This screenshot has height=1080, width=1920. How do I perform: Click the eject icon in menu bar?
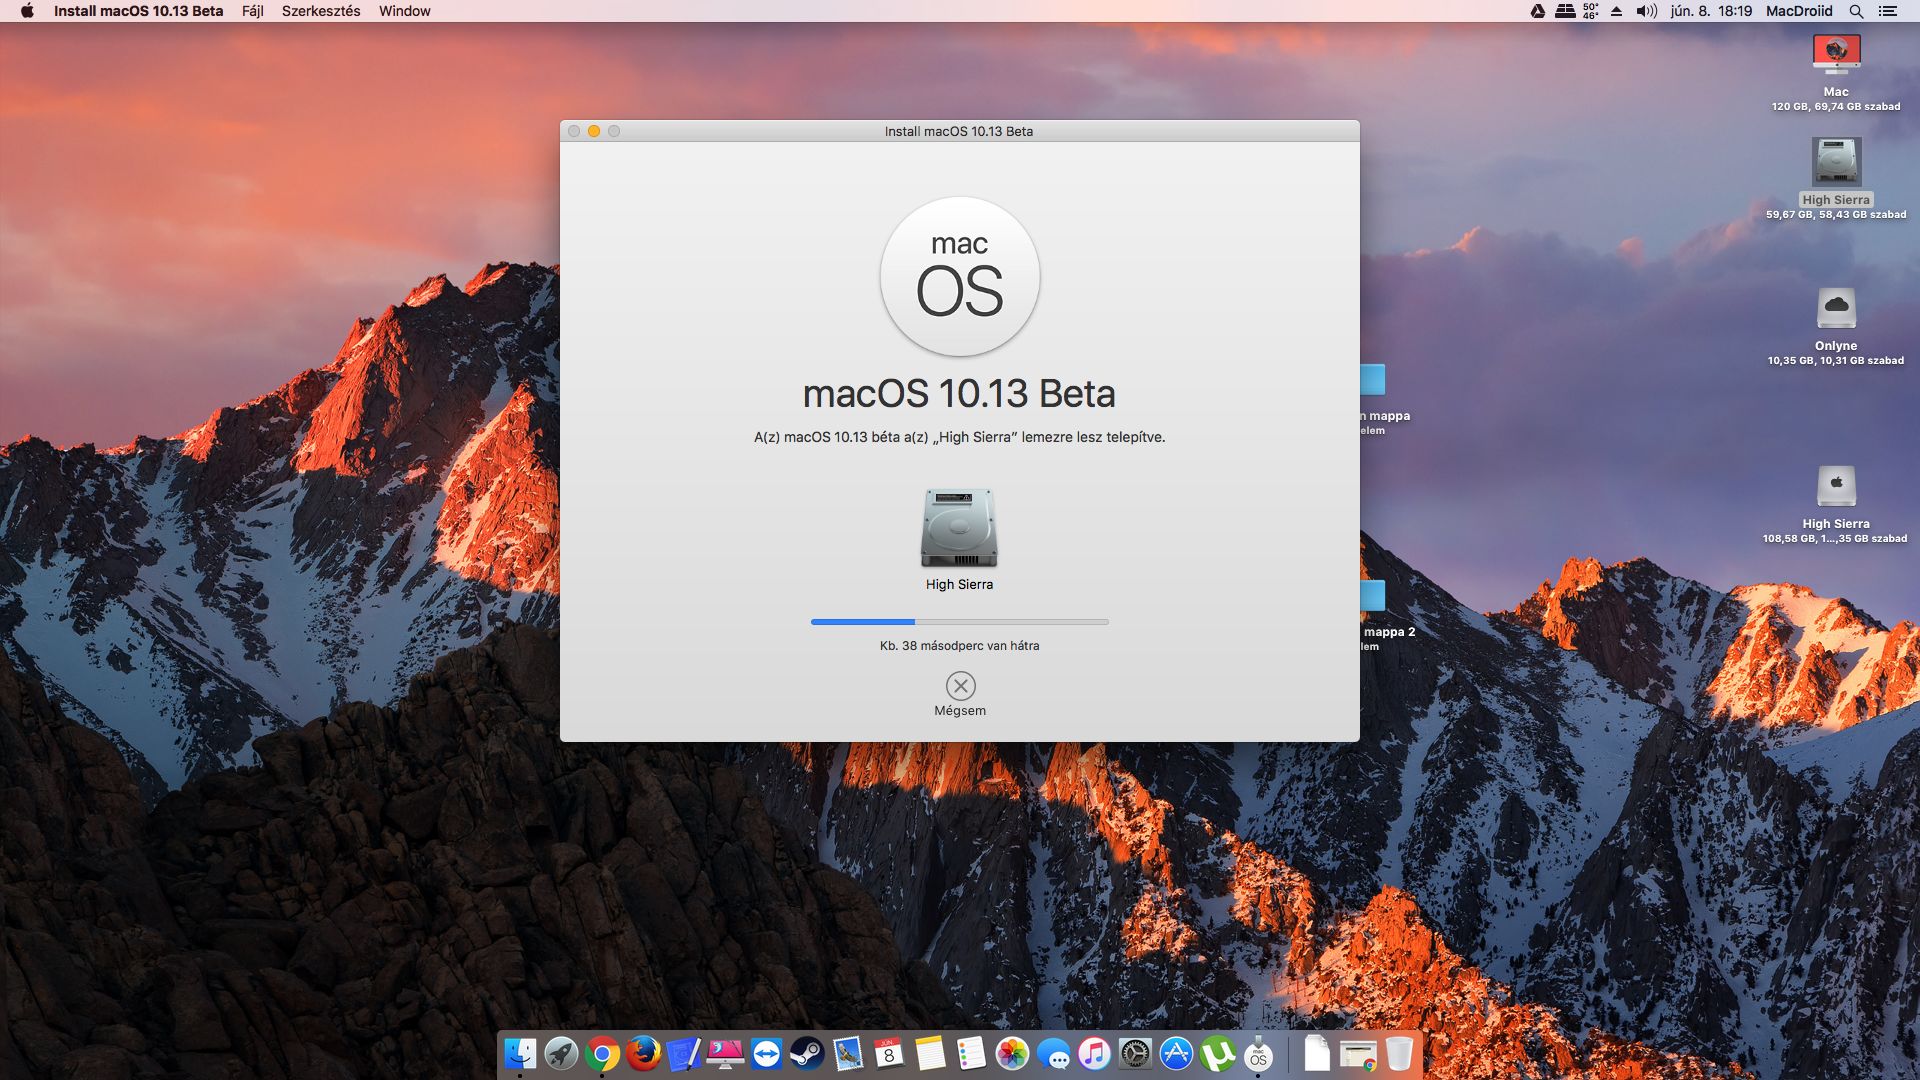click(1616, 11)
